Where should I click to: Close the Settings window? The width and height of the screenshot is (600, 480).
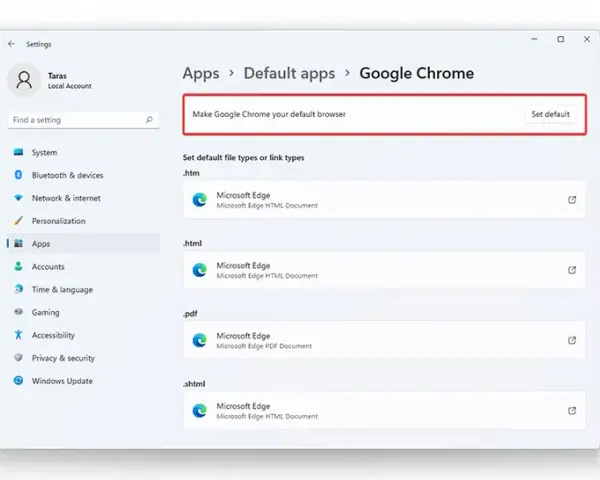pyautogui.click(x=587, y=39)
